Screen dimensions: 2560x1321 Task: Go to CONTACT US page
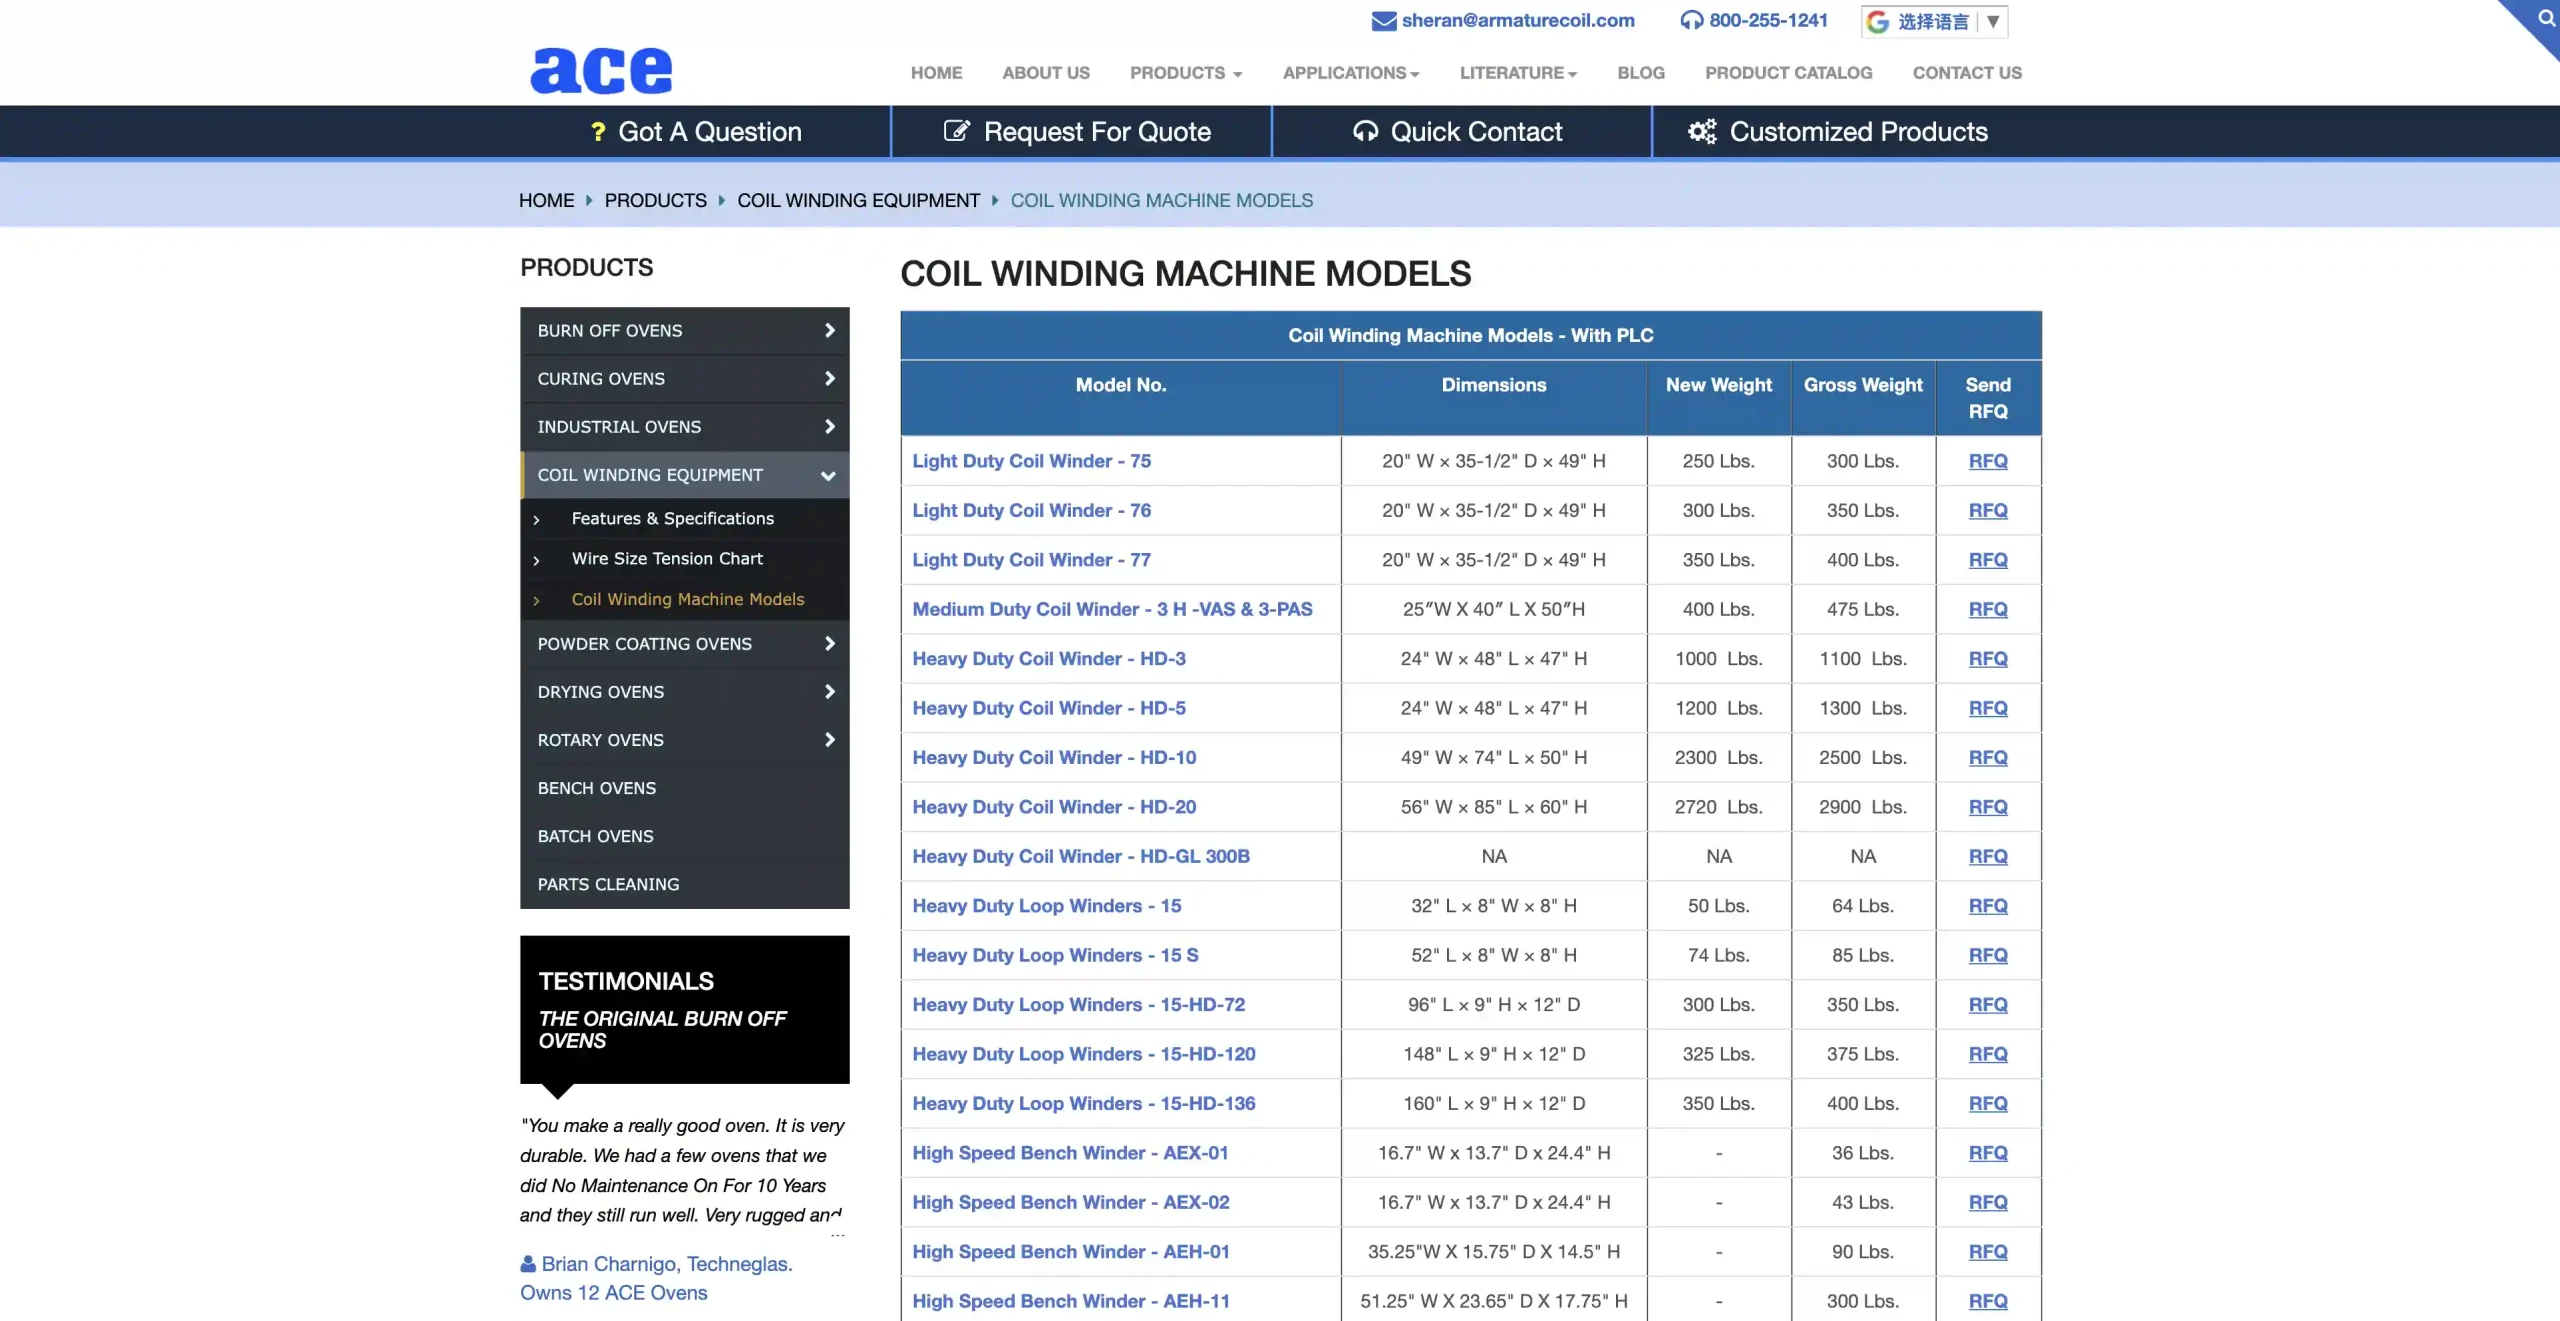point(1966,73)
